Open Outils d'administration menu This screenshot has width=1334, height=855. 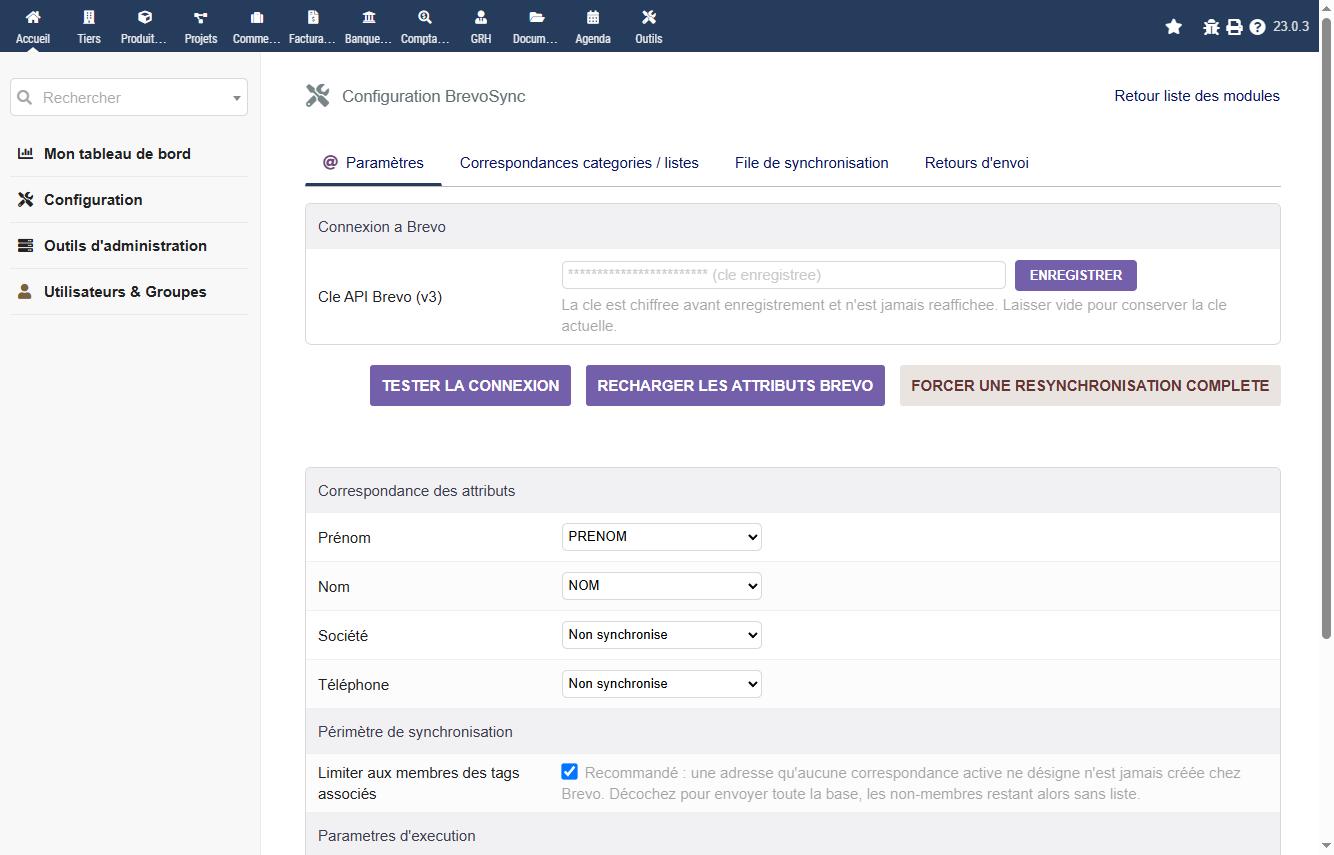[x=125, y=245]
